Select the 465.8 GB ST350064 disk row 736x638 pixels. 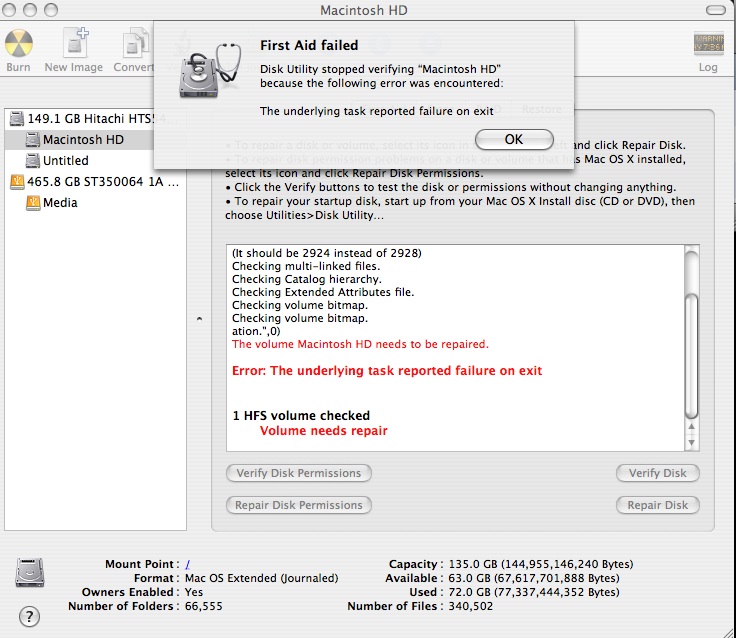point(95,182)
